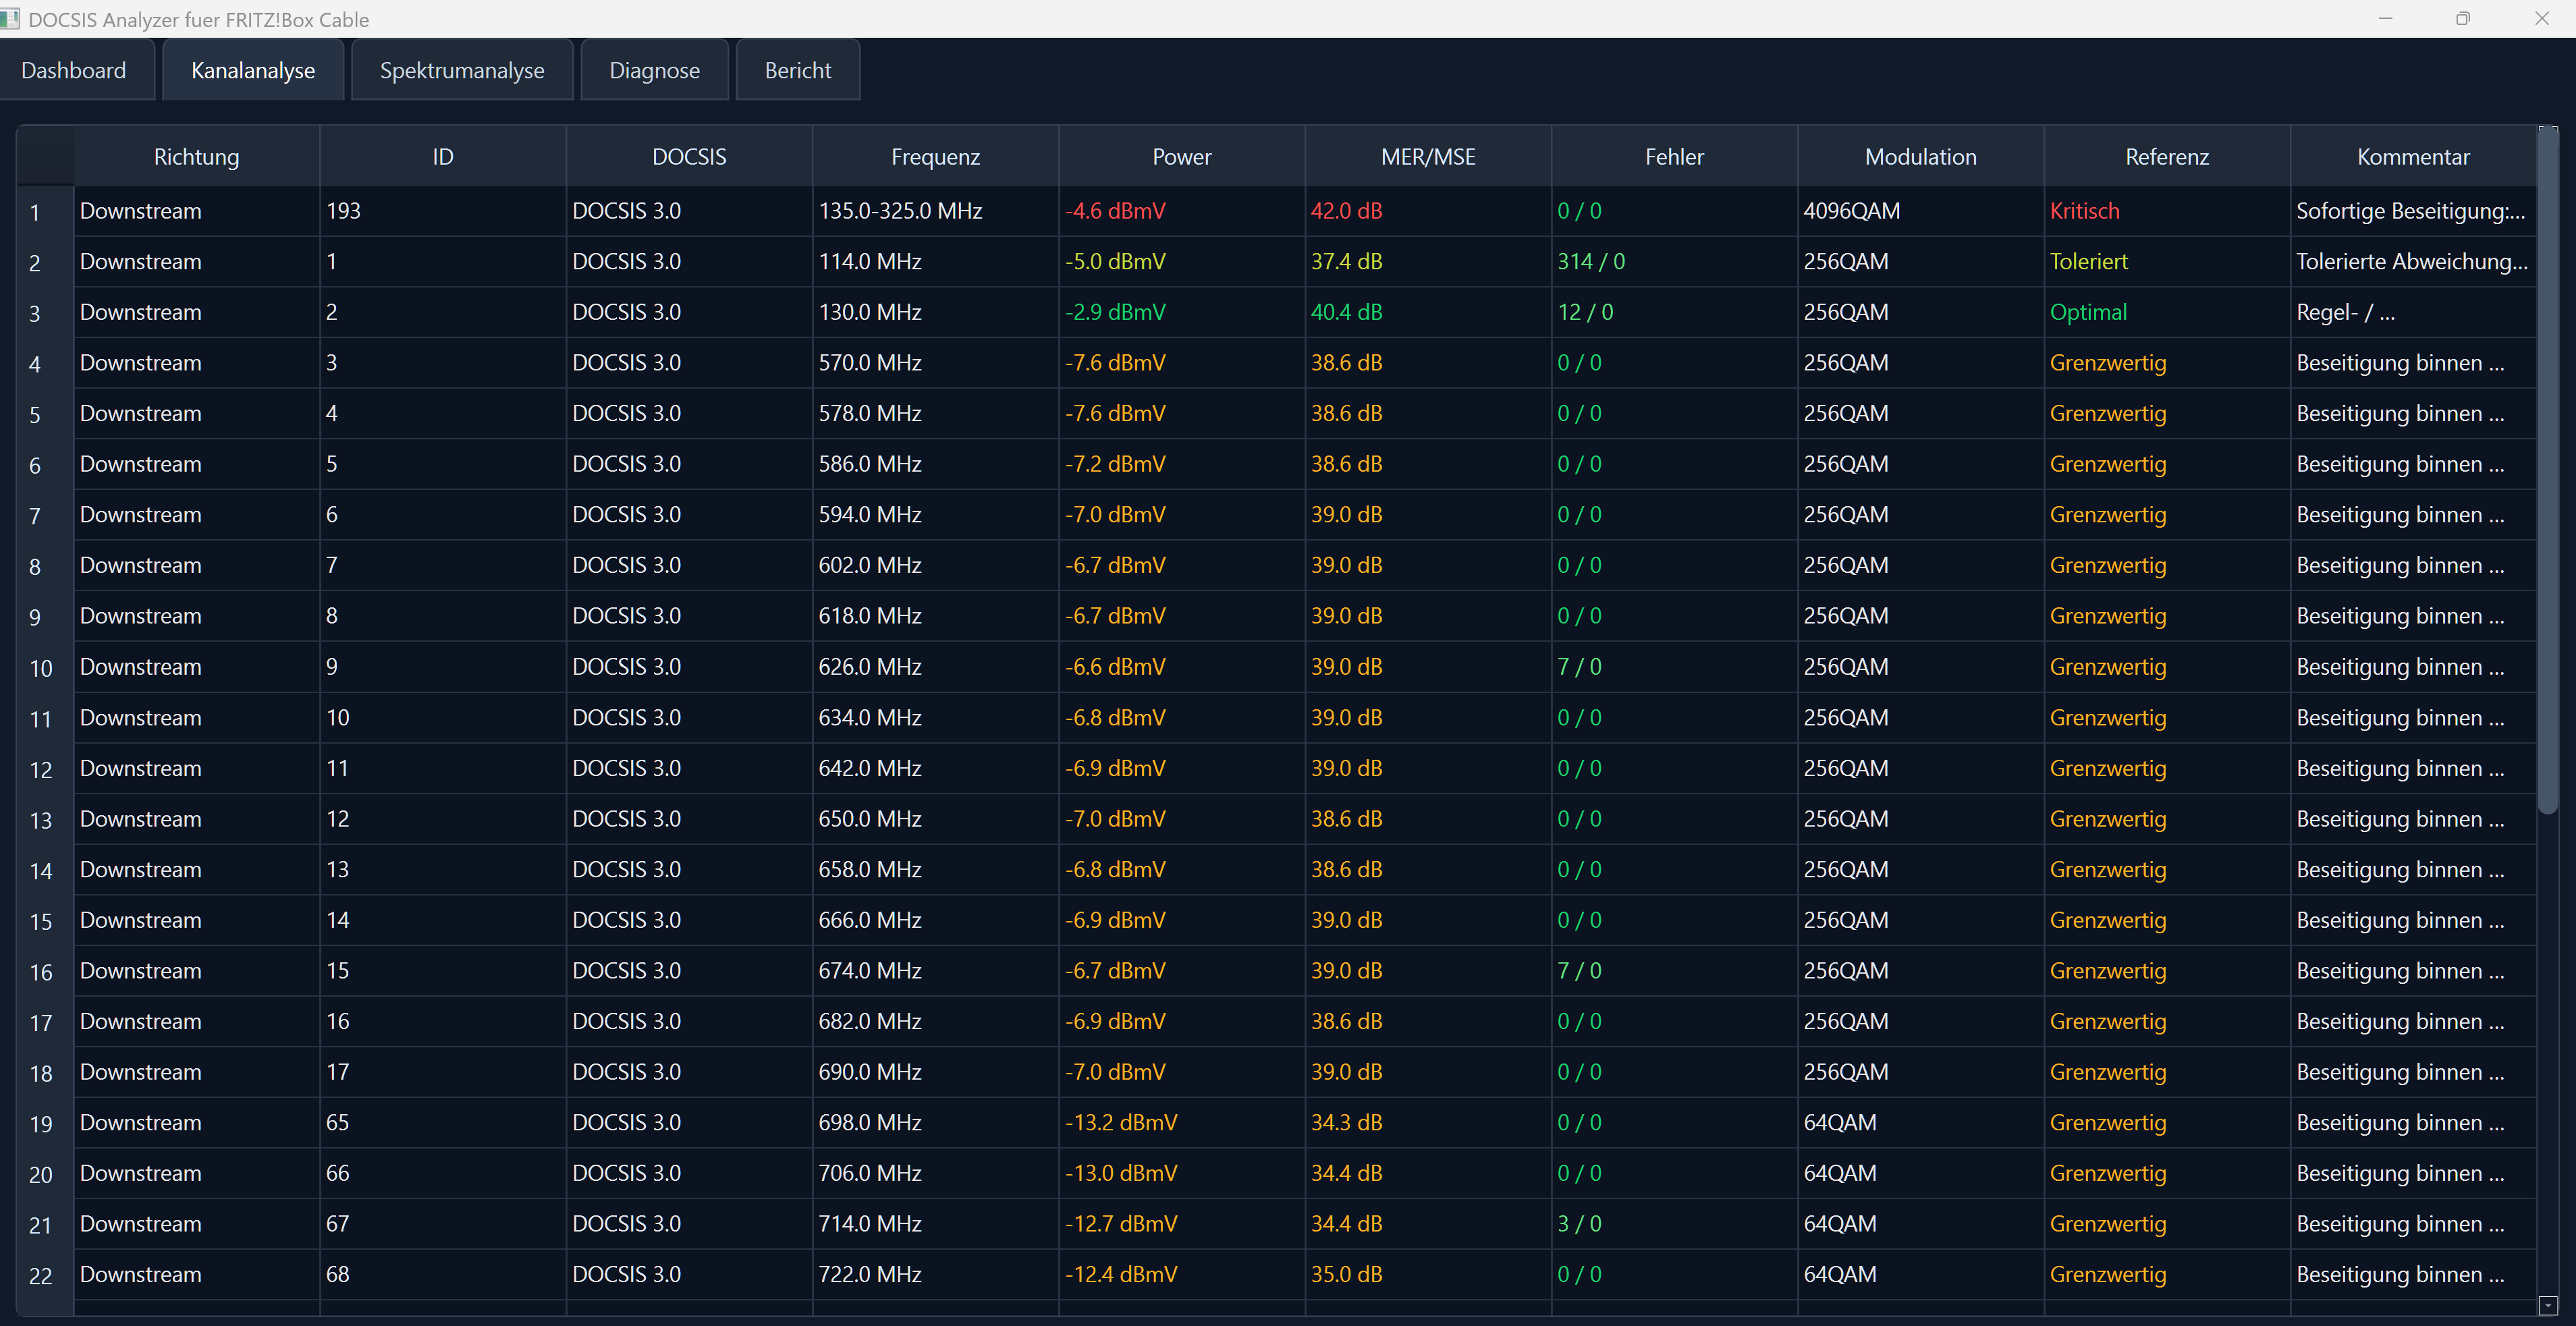The width and height of the screenshot is (2576, 1326).
Task: Sort by the MER/MSE column header
Action: tap(1428, 156)
